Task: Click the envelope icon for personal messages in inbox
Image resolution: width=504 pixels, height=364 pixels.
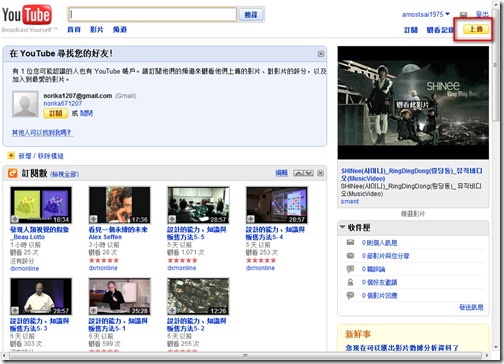Action: tap(350, 242)
